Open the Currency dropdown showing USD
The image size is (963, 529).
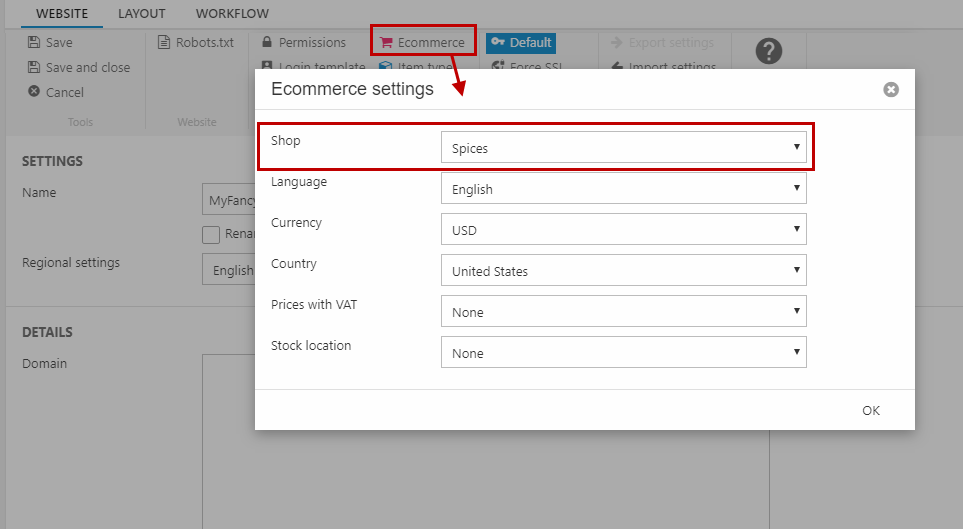(623, 230)
